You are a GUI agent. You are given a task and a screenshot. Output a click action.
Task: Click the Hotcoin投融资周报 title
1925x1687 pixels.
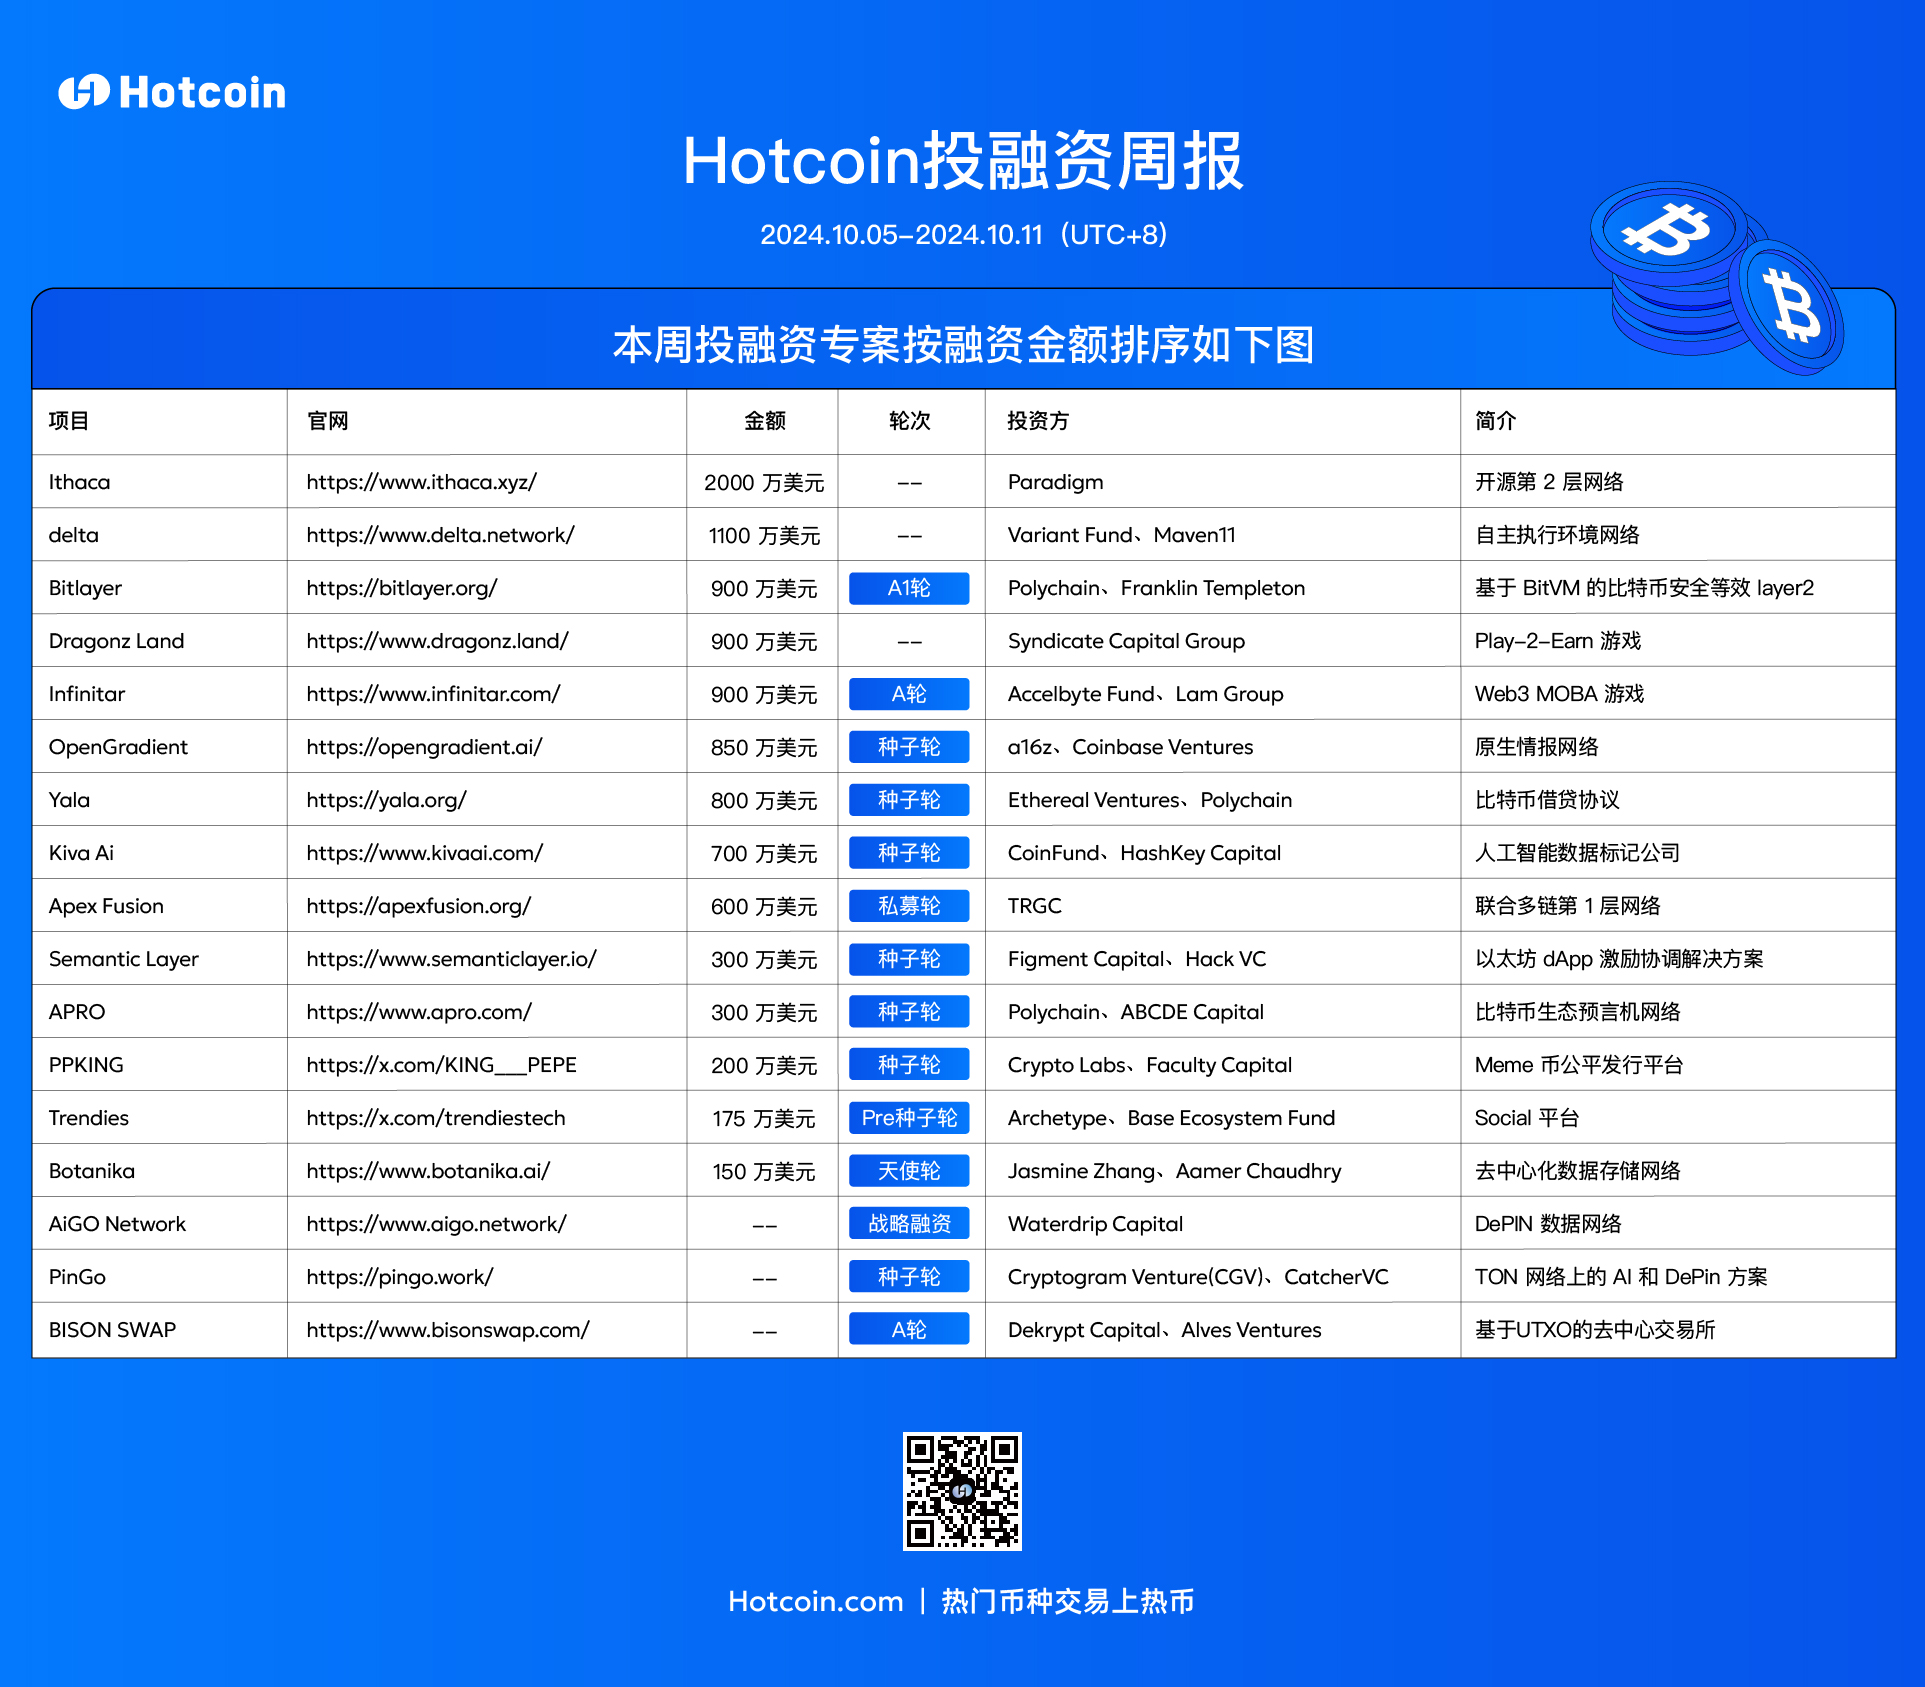pyautogui.click(x=963, y=161)
